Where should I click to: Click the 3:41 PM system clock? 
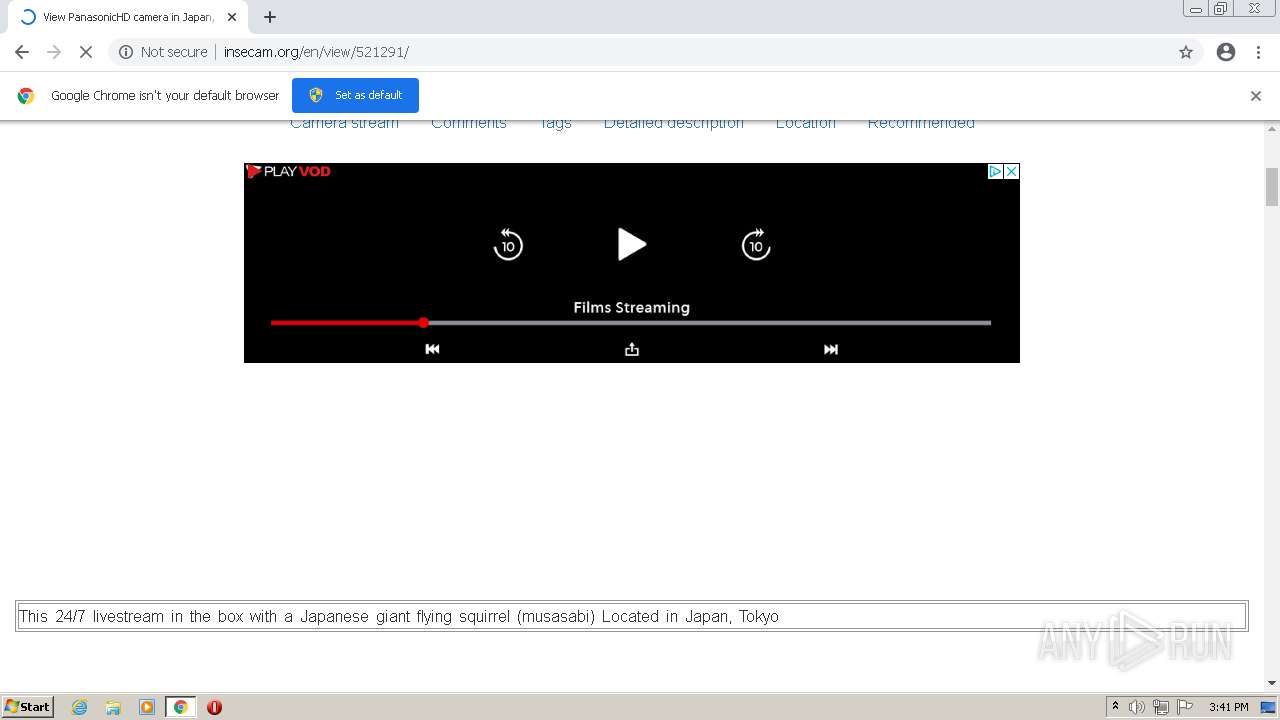pyautogui.click(x=1229, y=707)
